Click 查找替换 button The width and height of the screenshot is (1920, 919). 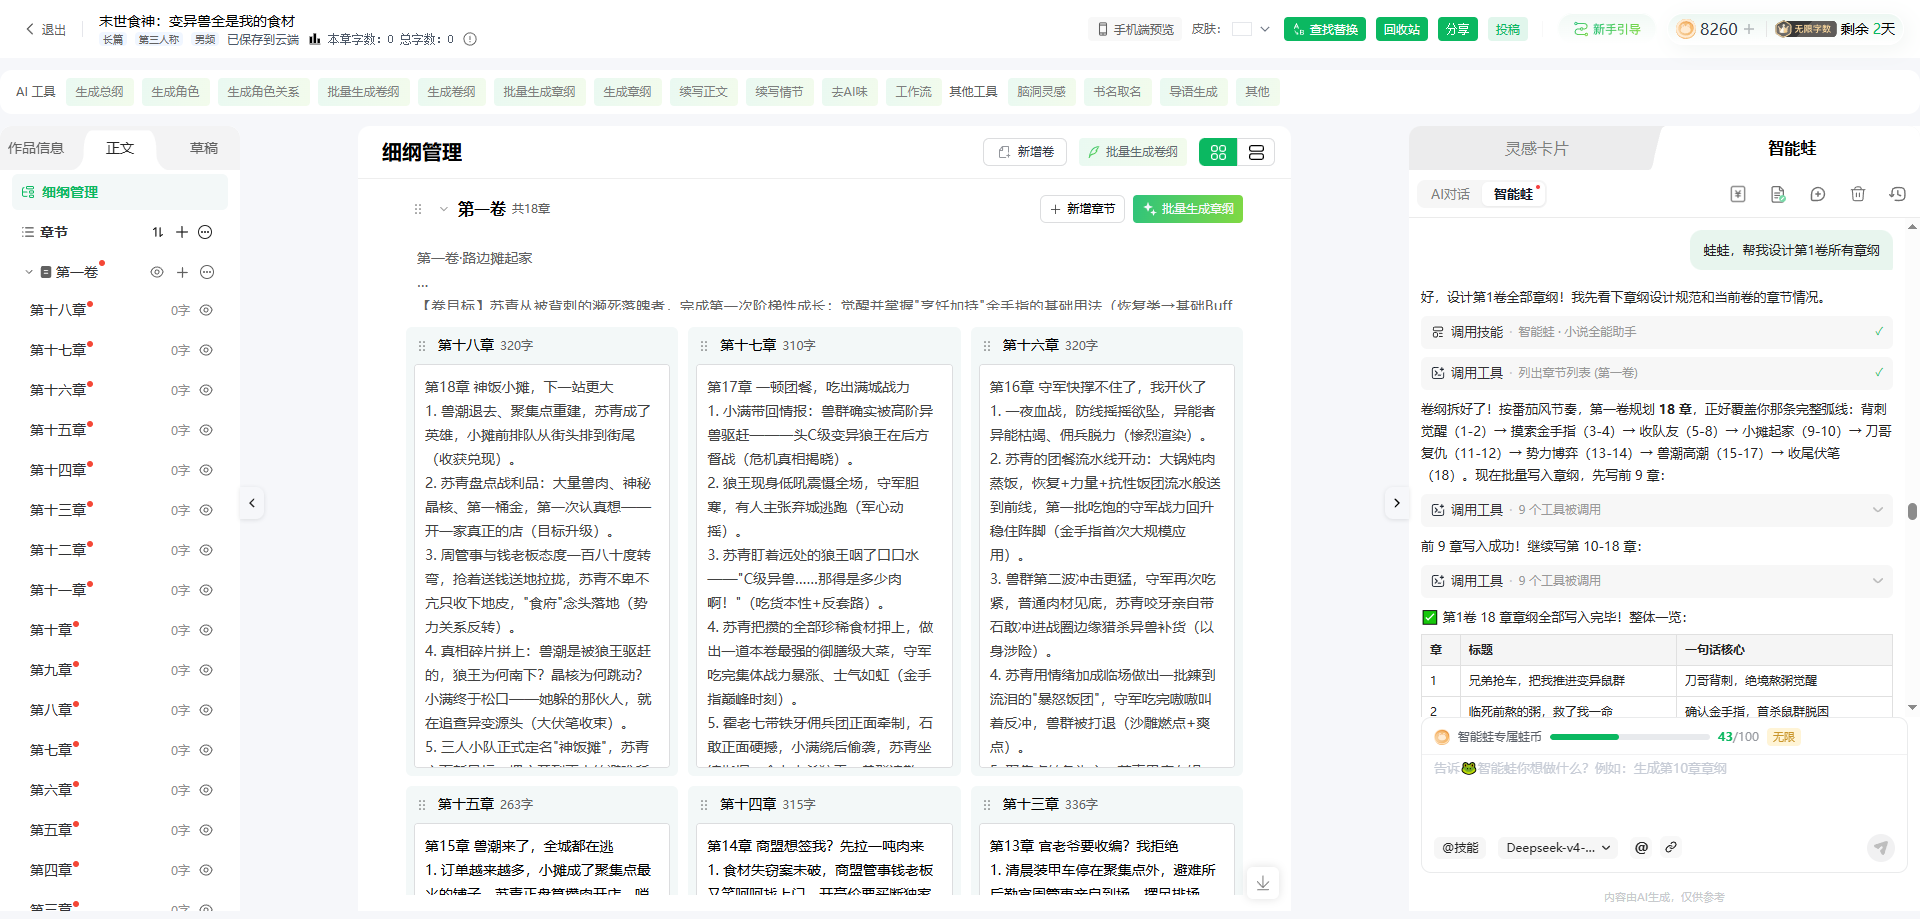[x=1325, y=29]
